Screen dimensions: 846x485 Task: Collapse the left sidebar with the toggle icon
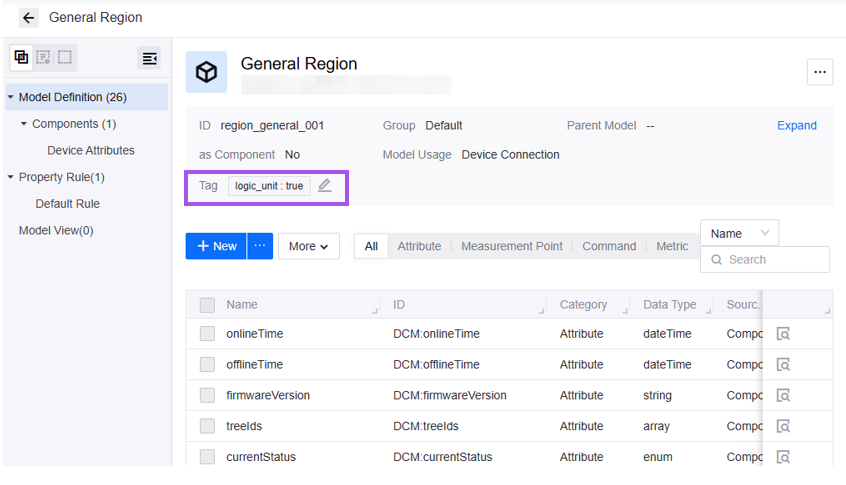149,59
